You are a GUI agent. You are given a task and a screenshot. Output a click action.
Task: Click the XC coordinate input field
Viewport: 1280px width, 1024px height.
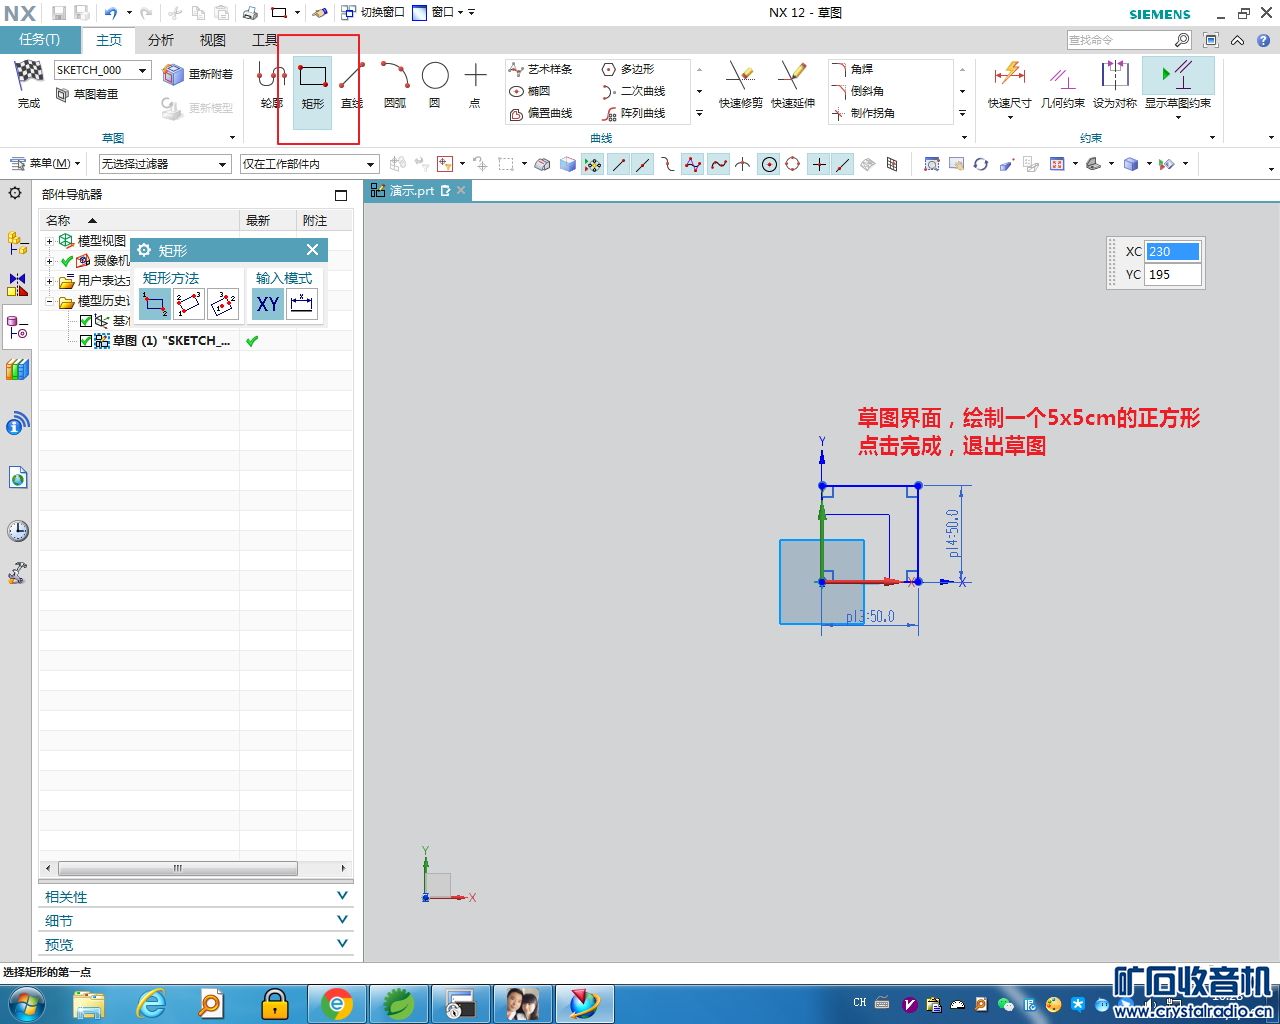click(1173, 252)
